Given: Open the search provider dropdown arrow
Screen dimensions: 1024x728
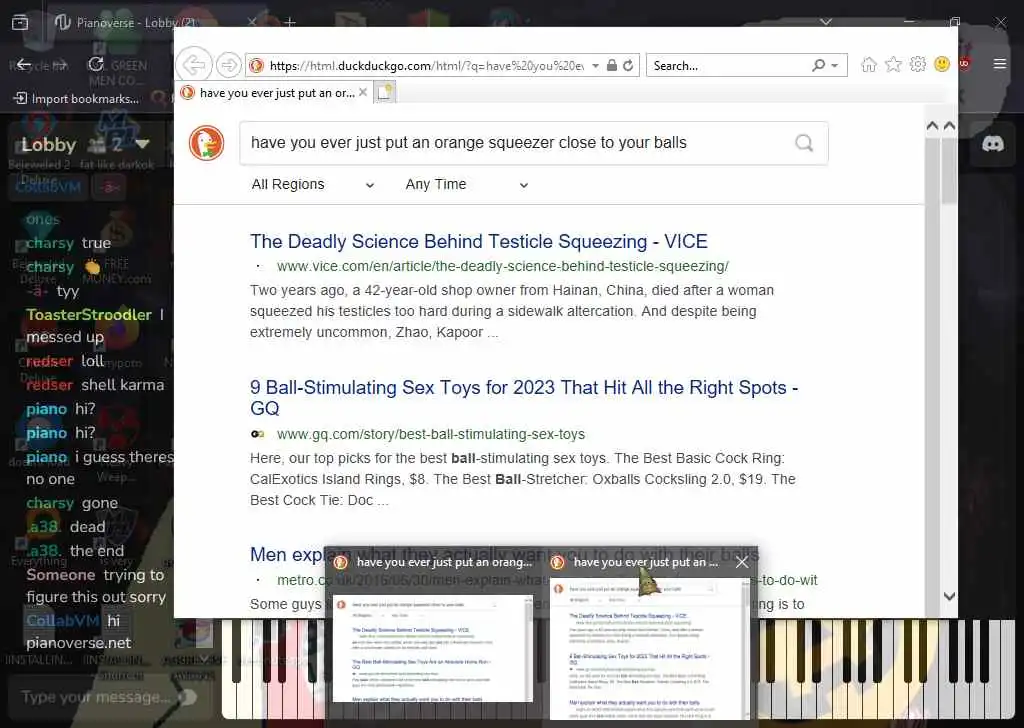Looking at the screenshot, I should tap(835, 65).
